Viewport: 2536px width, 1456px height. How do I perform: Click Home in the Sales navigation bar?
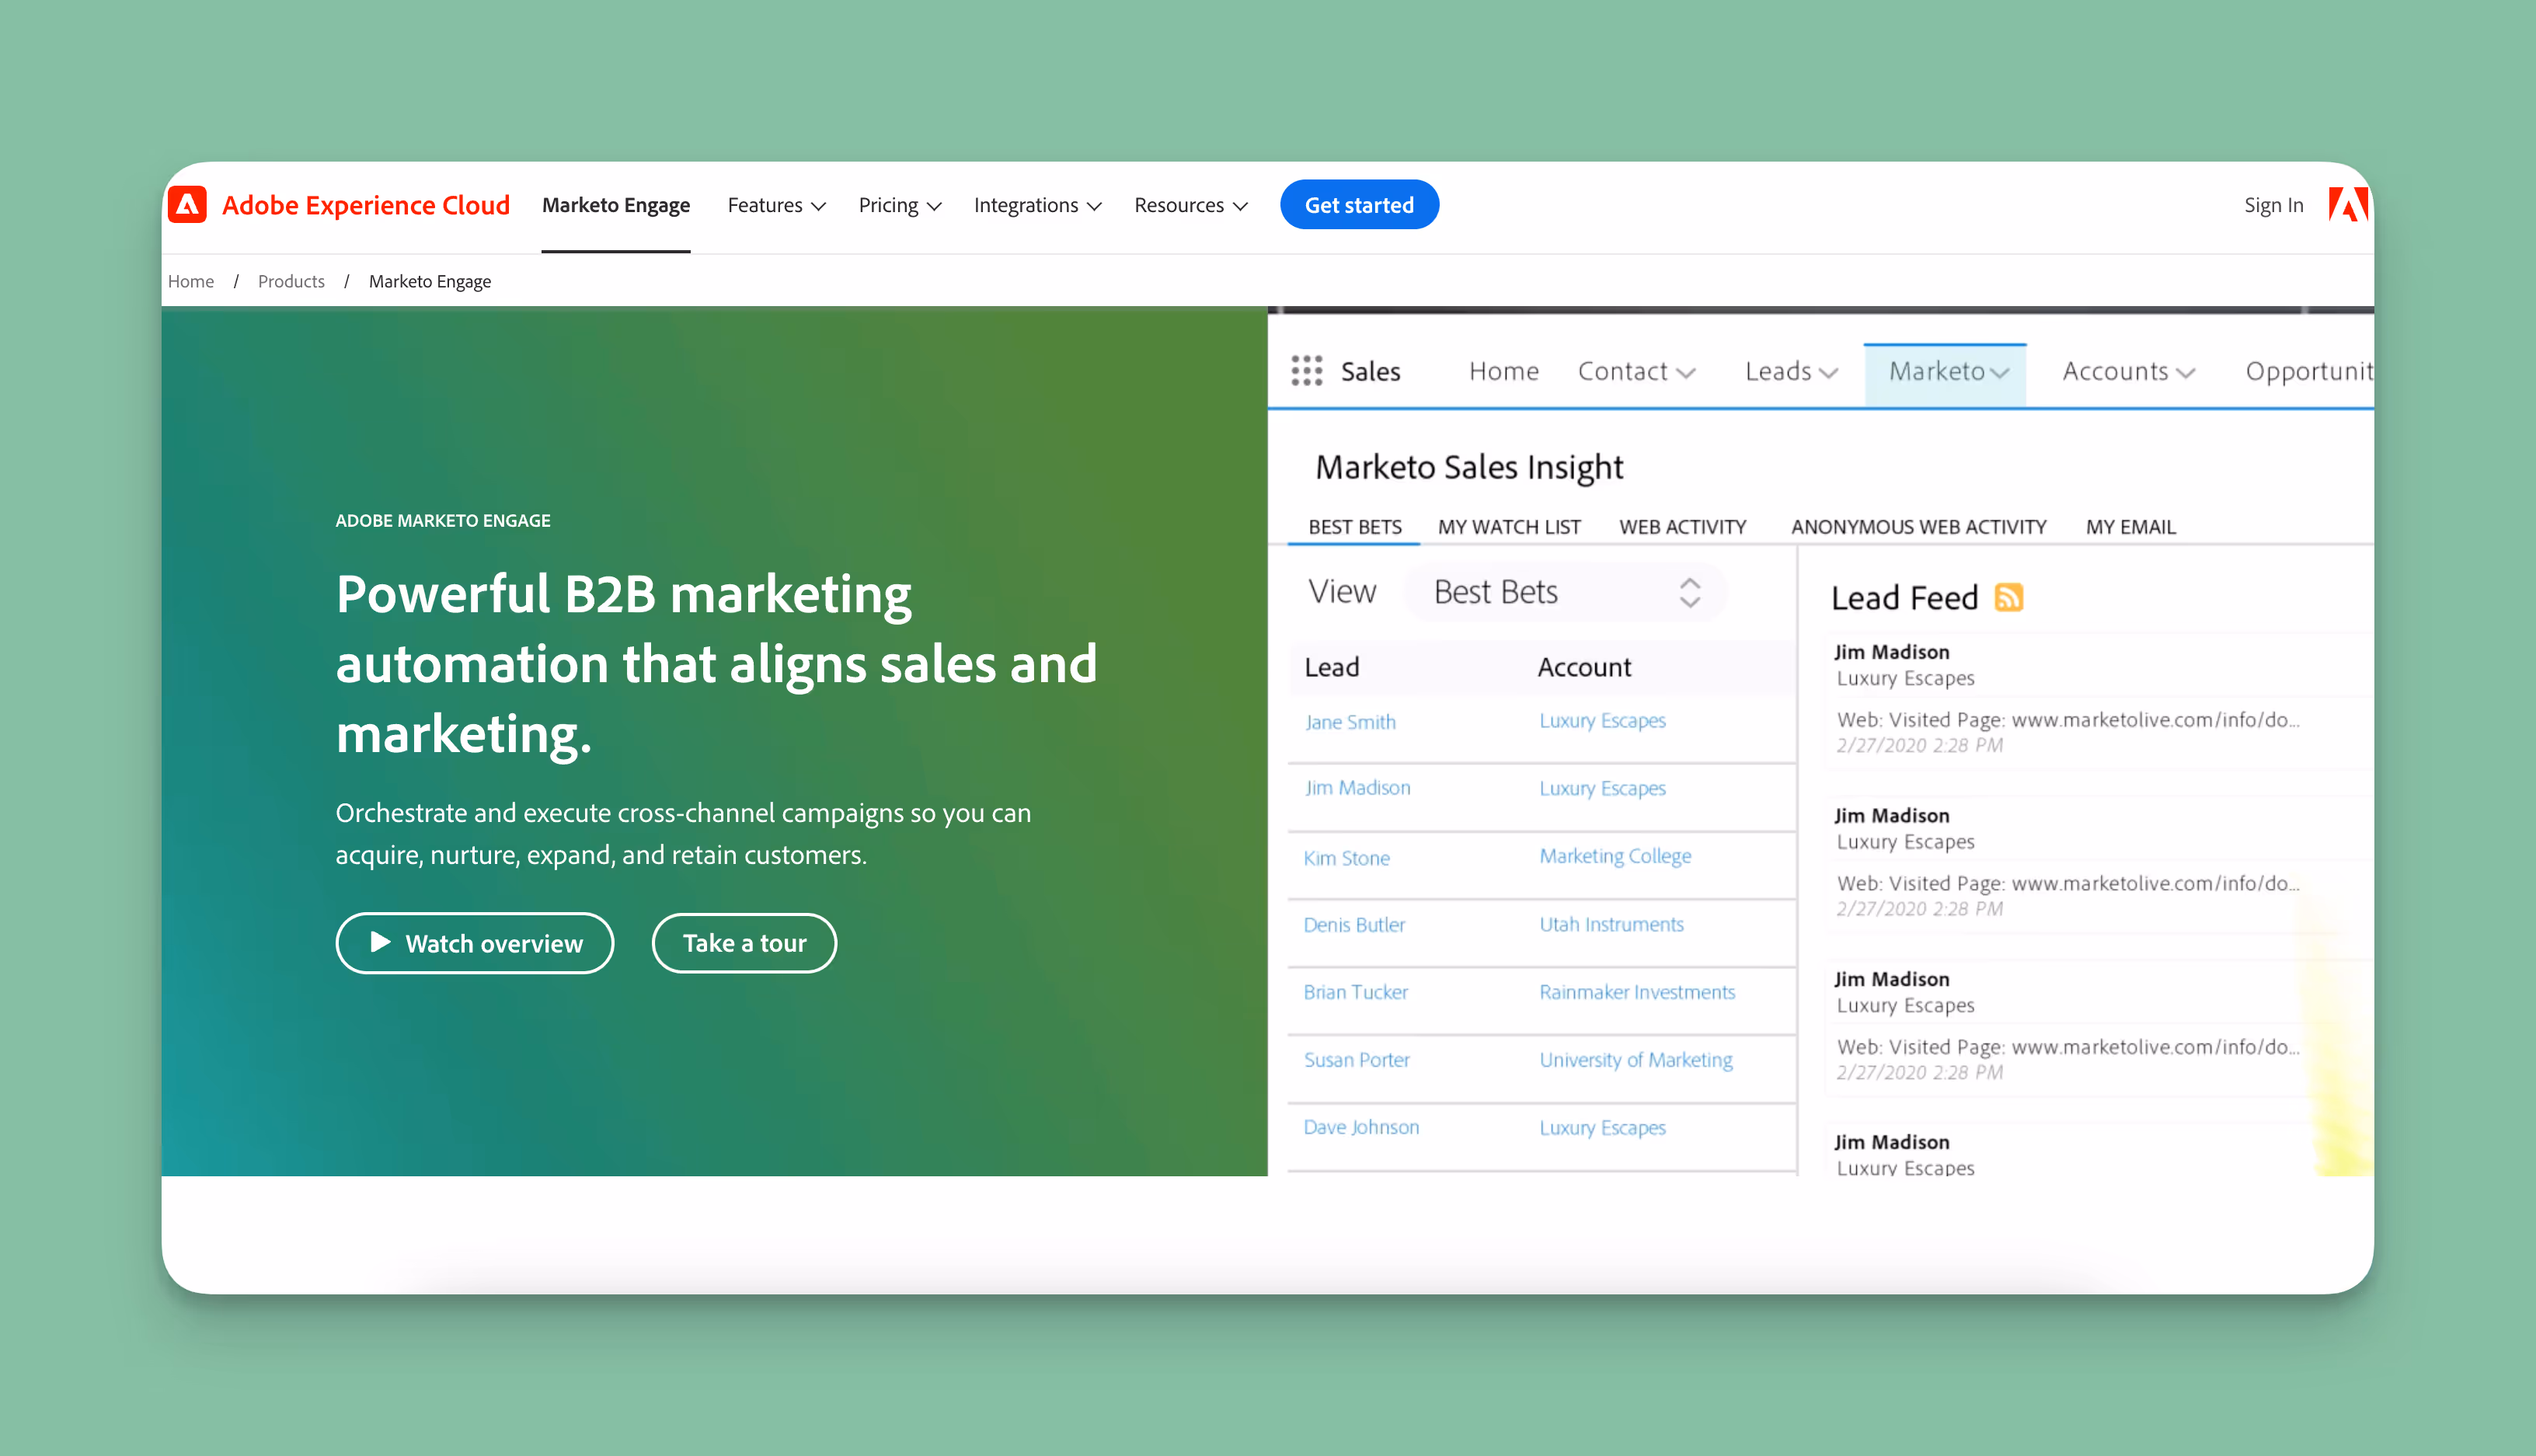(1503, 371)
